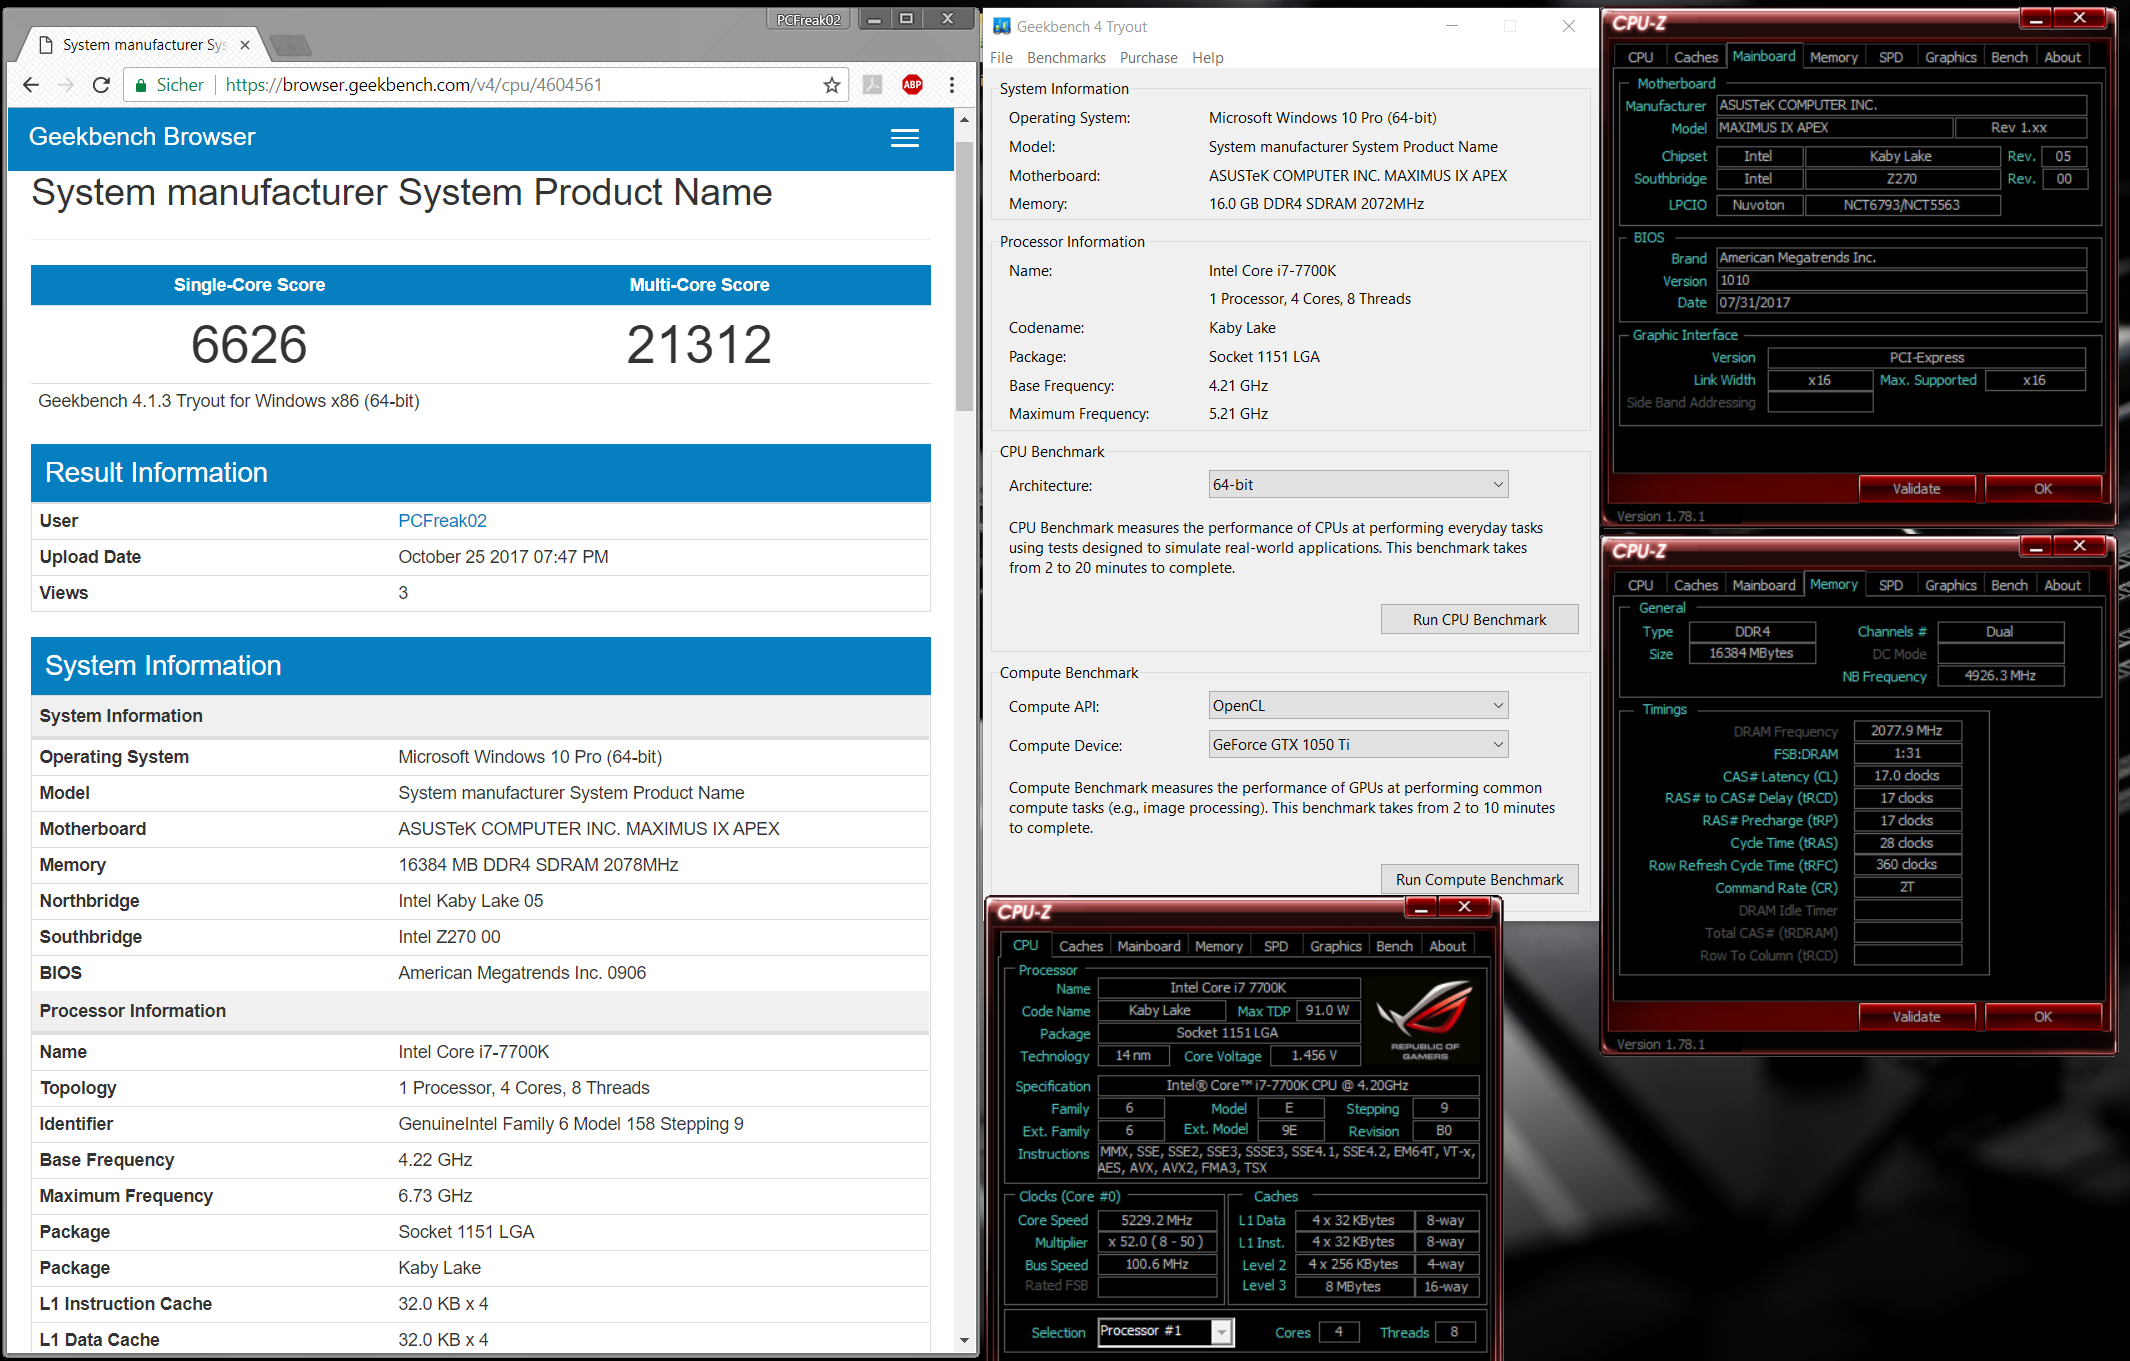Click the Single-Core Score value 6626
2130x1361 pixels.
tap(249, 345)
